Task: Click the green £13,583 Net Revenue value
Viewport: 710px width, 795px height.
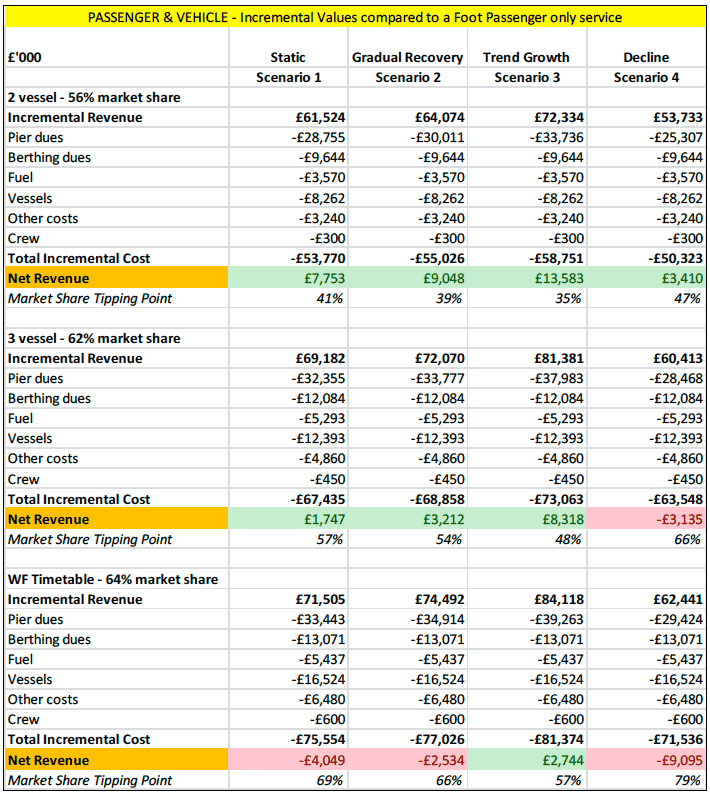Action: click(x=527, y=278)
